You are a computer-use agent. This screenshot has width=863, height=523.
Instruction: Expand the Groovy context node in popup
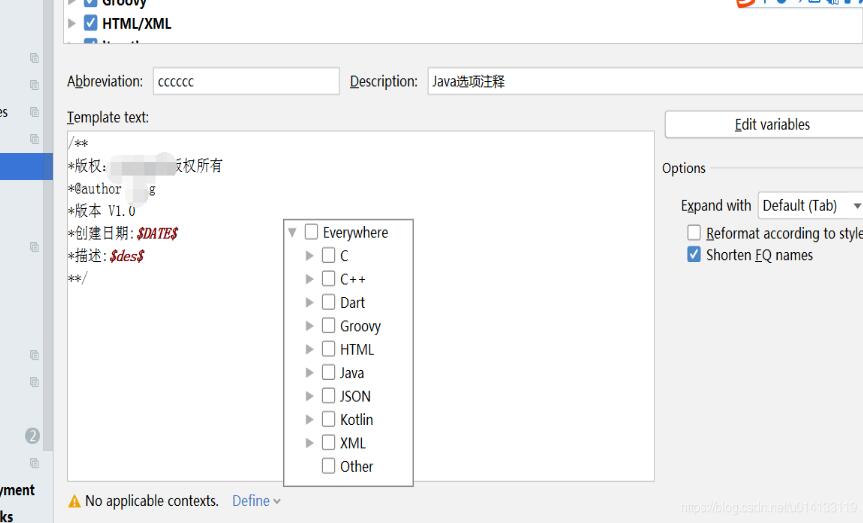pos(309,326)
